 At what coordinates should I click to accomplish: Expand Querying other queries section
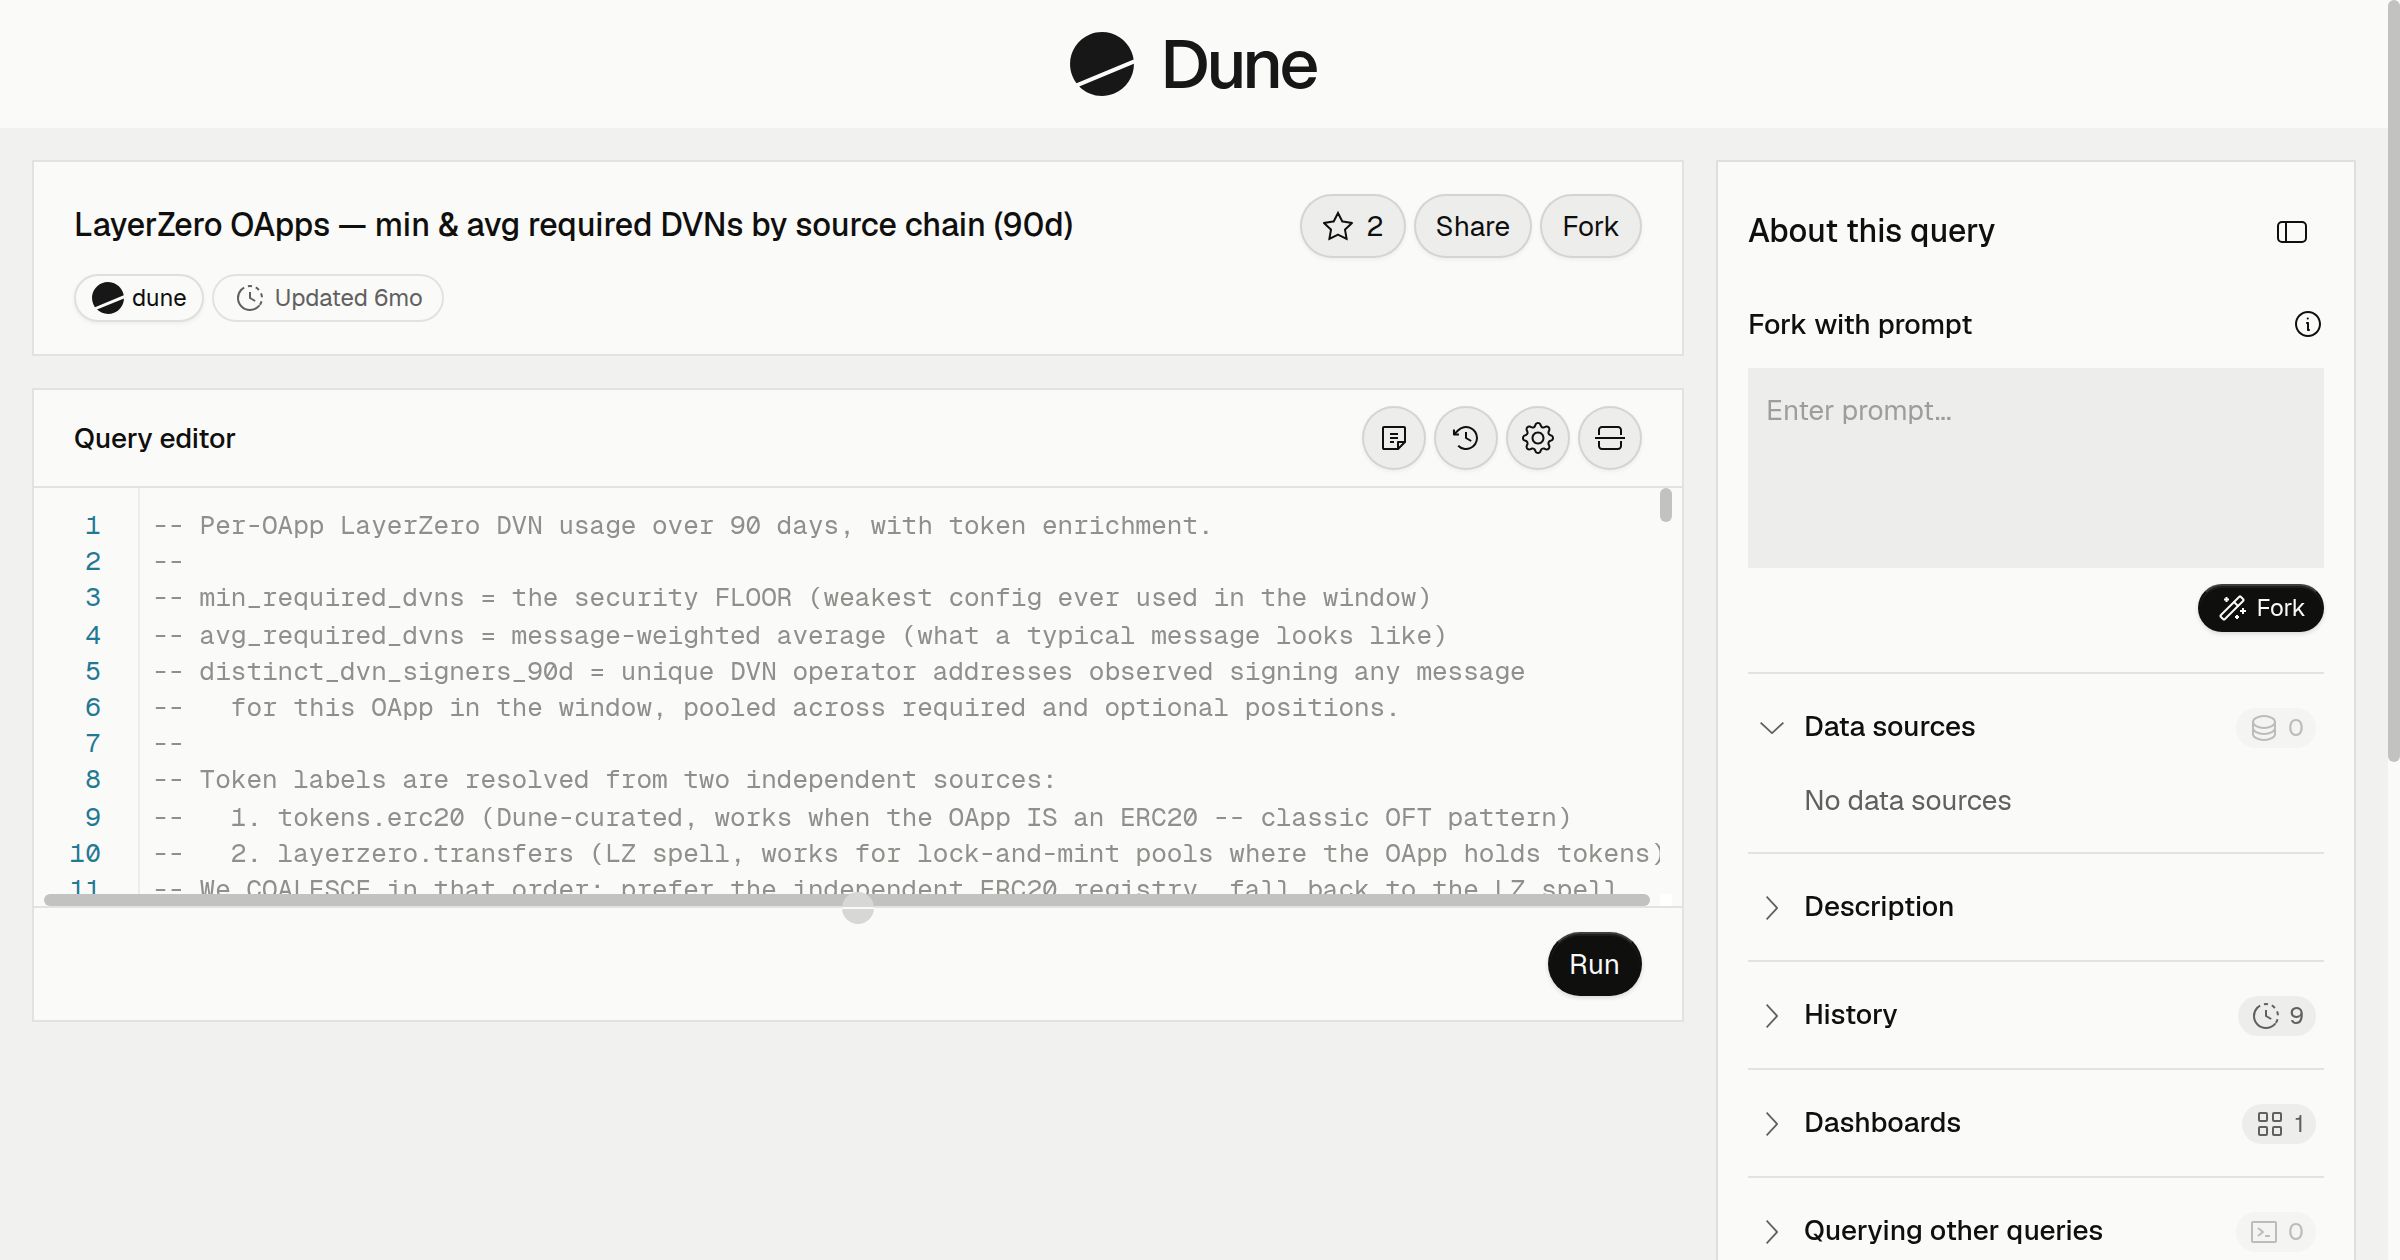[x=1772, y=1231]
